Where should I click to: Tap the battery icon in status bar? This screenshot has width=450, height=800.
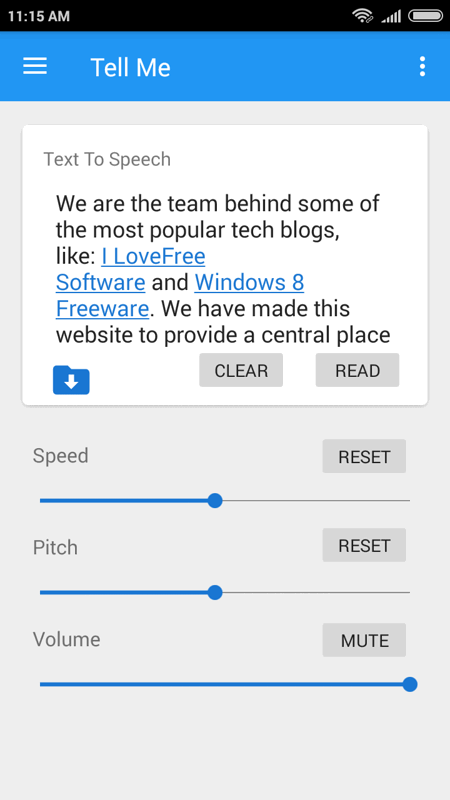point(426,16)
